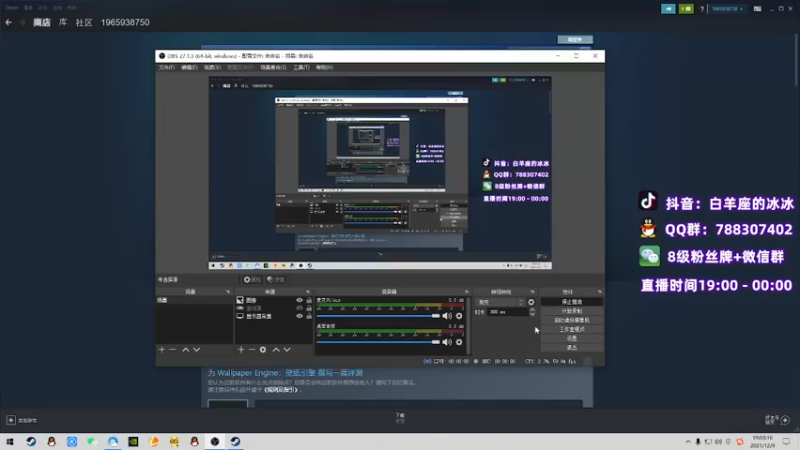The image size is (800, 450).
Task: Click transition duration 300 ms stepper arrows
Action: (532, 312)
